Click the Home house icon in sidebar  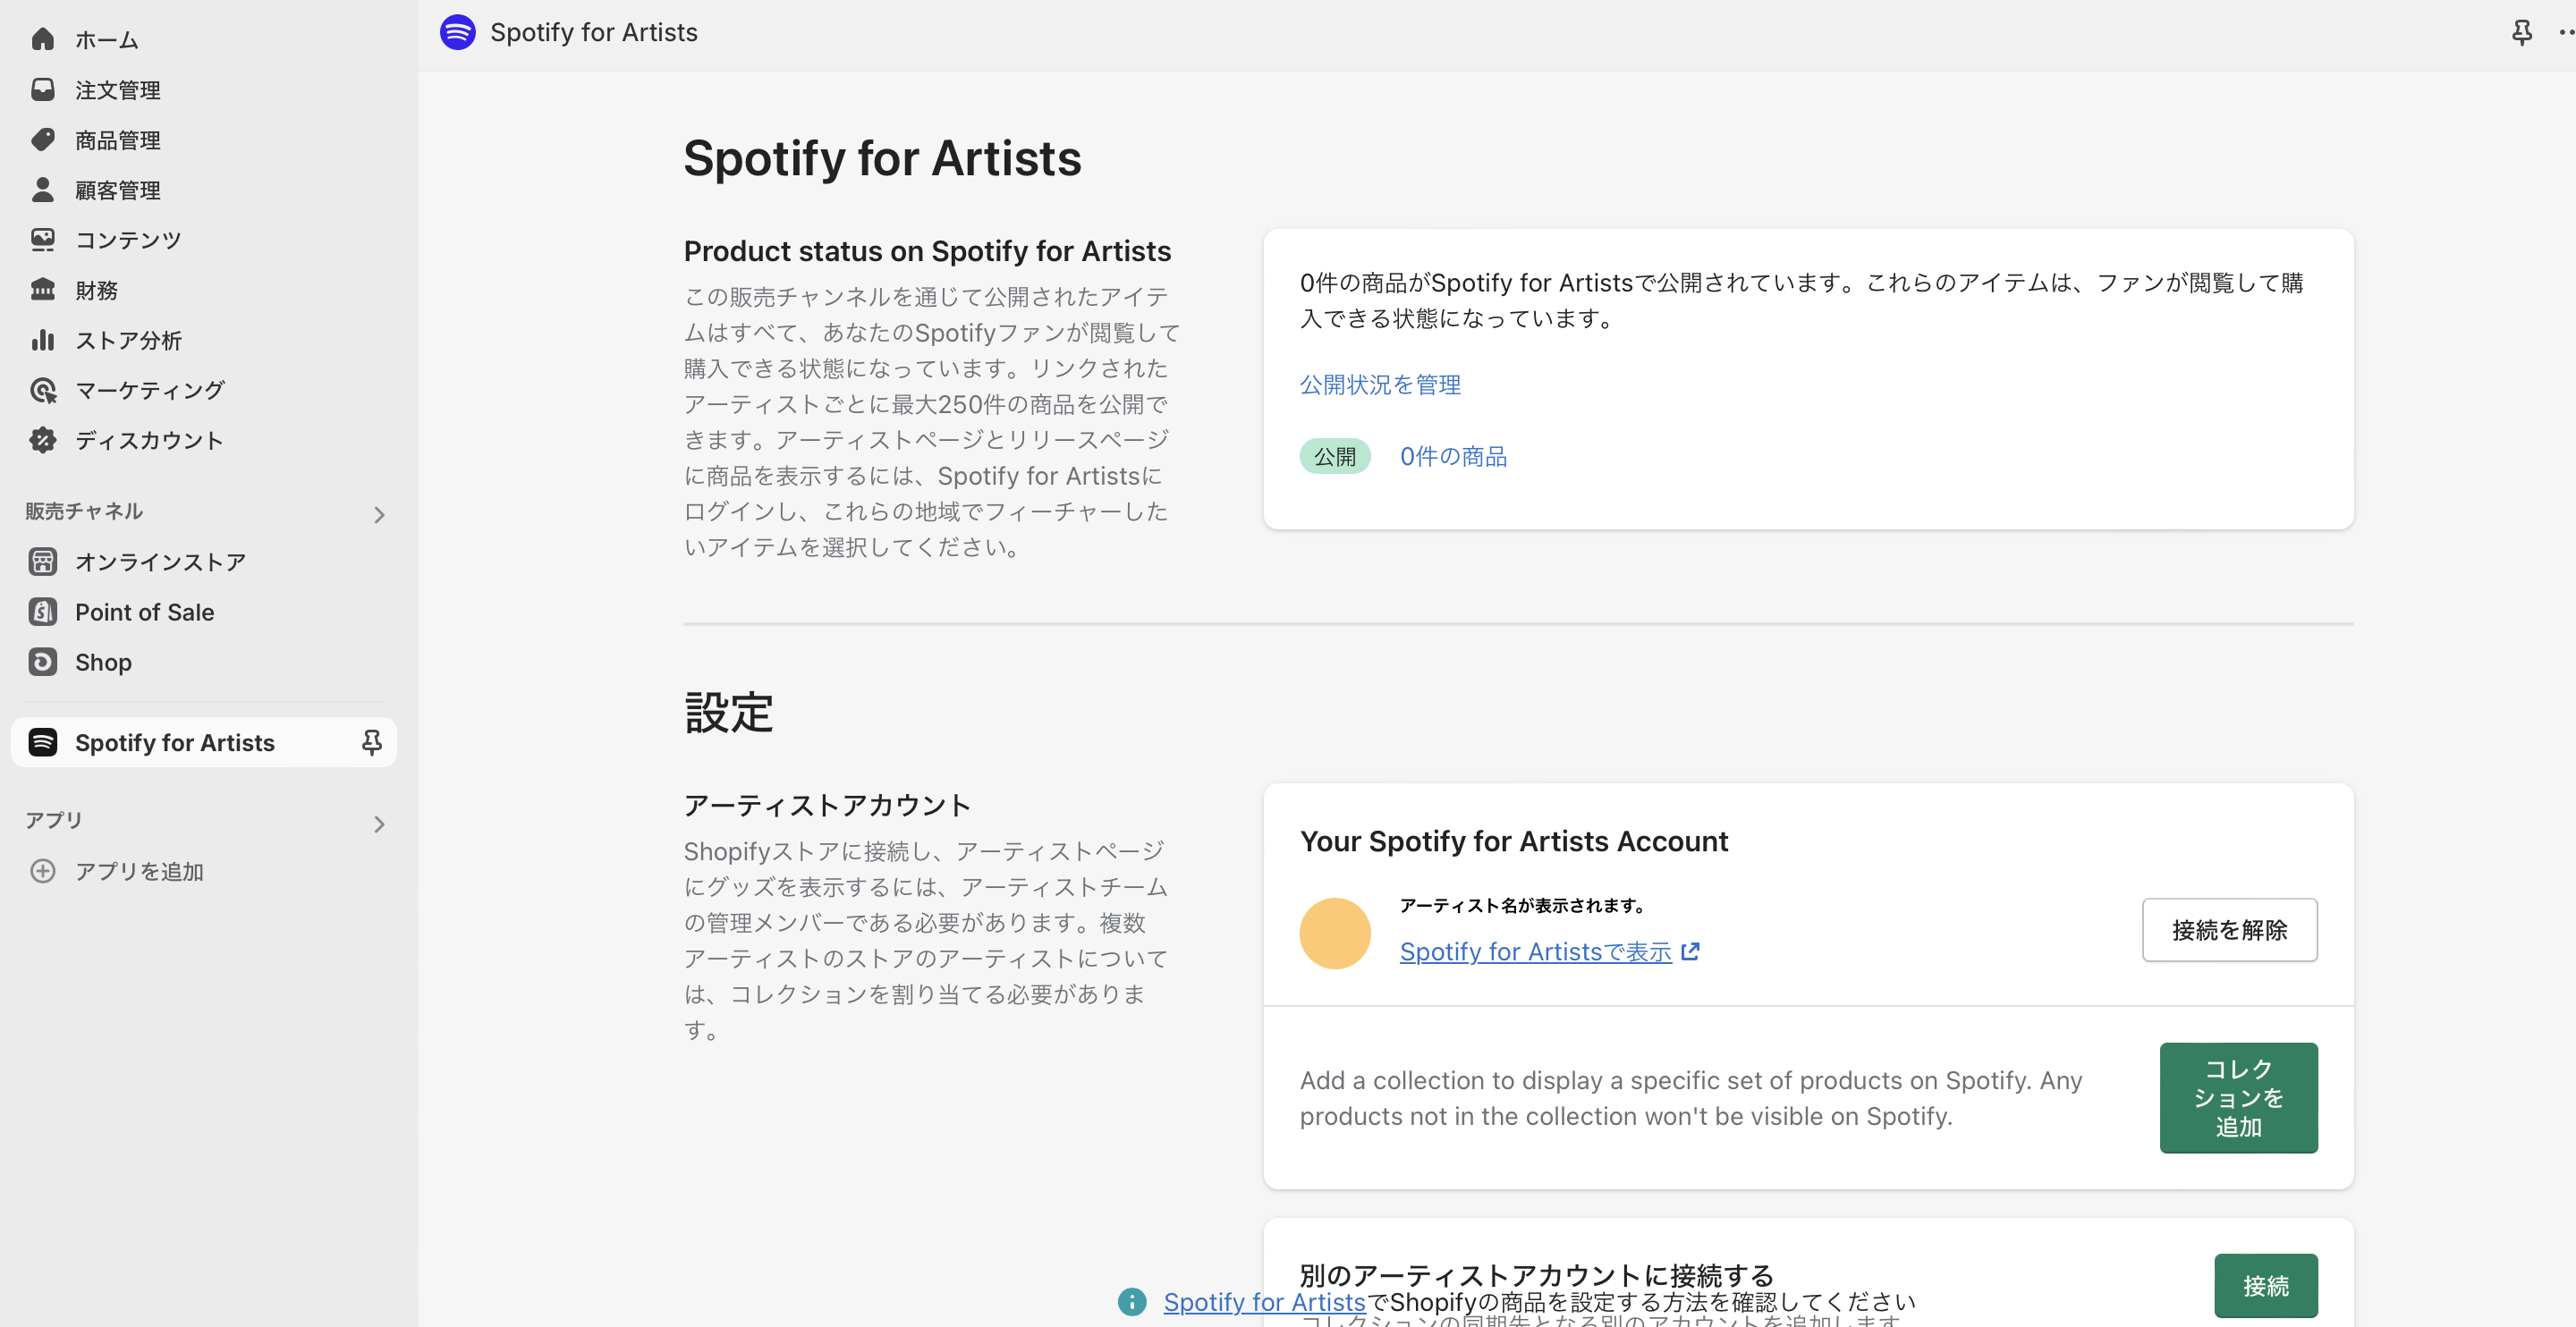pos(42,39)
